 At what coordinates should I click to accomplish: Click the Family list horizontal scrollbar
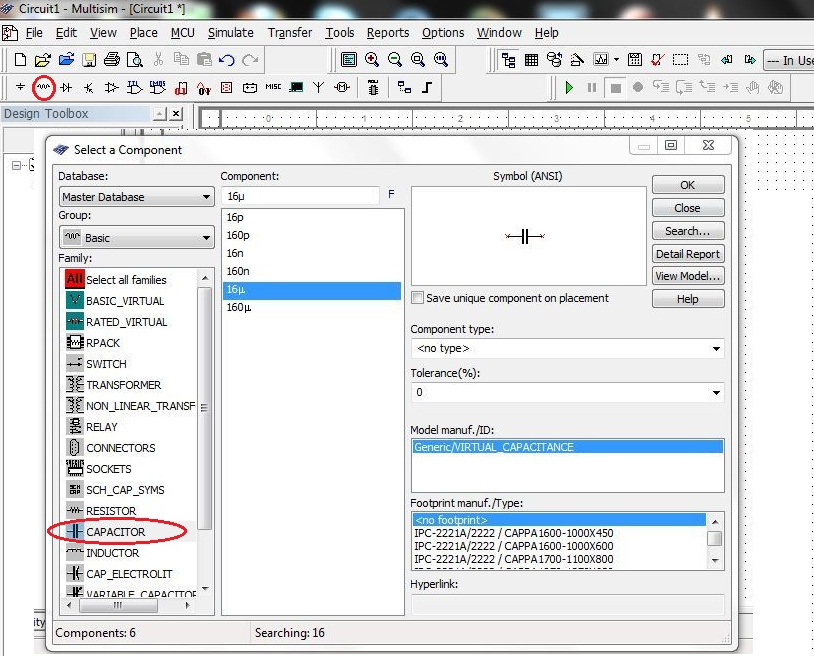coord(118,605)
